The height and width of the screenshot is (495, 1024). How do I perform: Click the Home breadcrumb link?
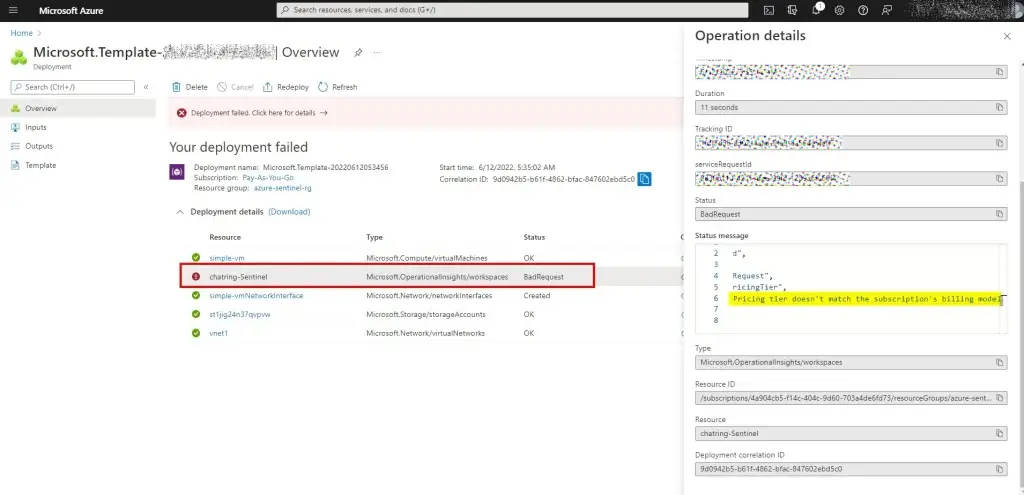[x=22, y=33]
